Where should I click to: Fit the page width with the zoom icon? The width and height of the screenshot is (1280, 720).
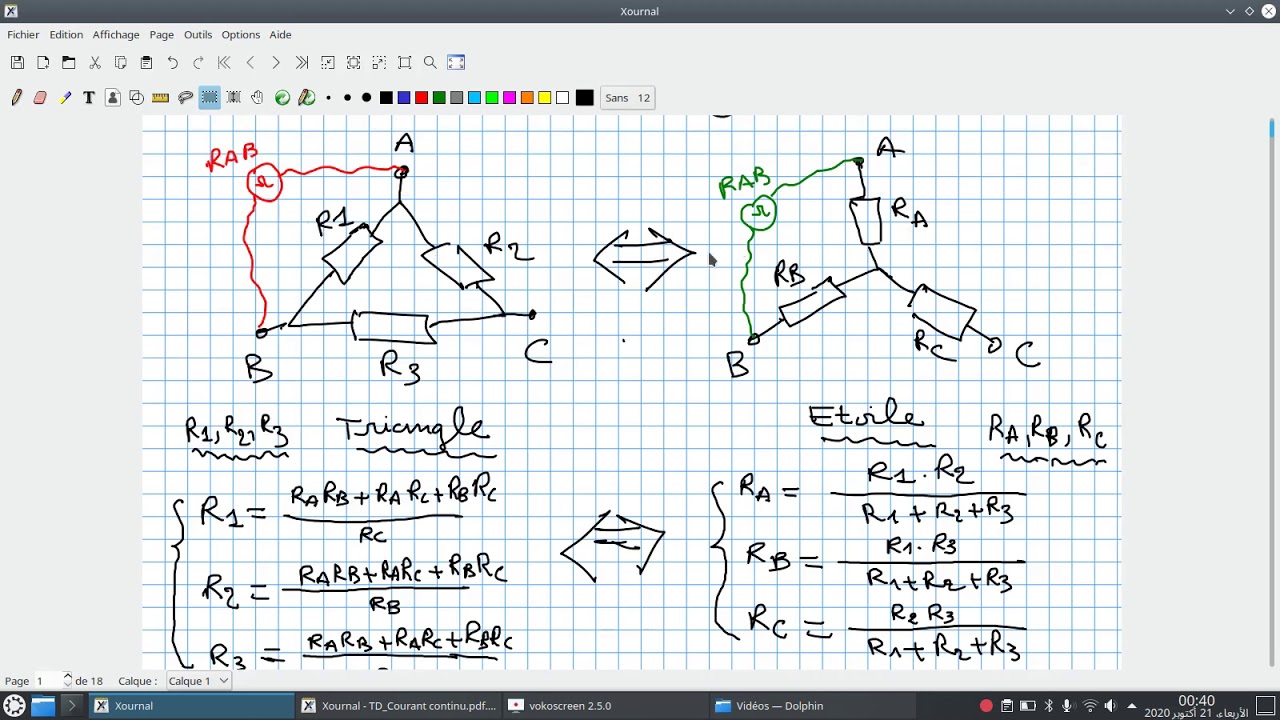(x=353, y=62)
